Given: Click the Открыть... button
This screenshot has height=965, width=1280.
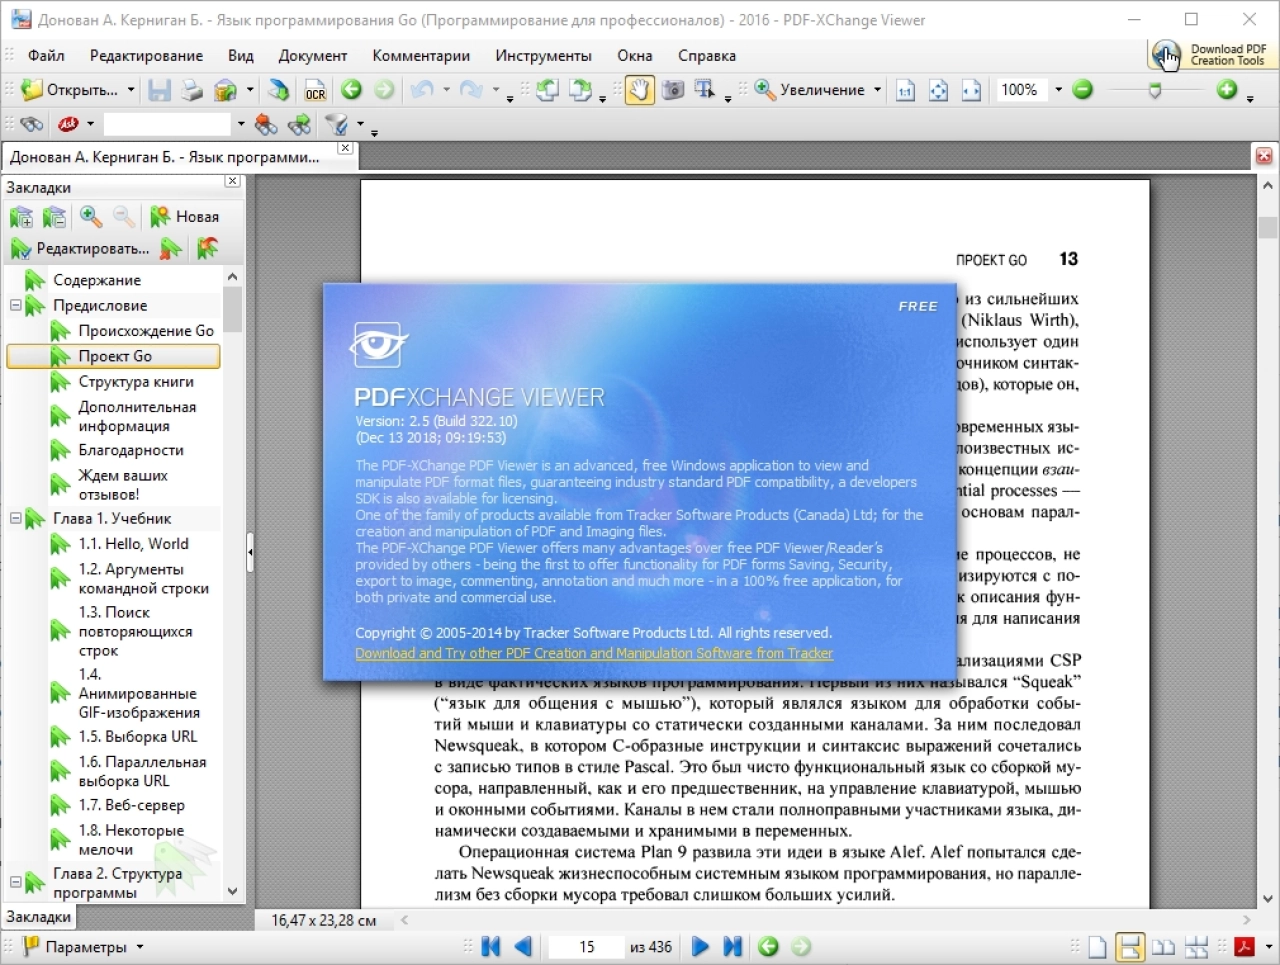Looking at the screenshot, I should [70, 90].
